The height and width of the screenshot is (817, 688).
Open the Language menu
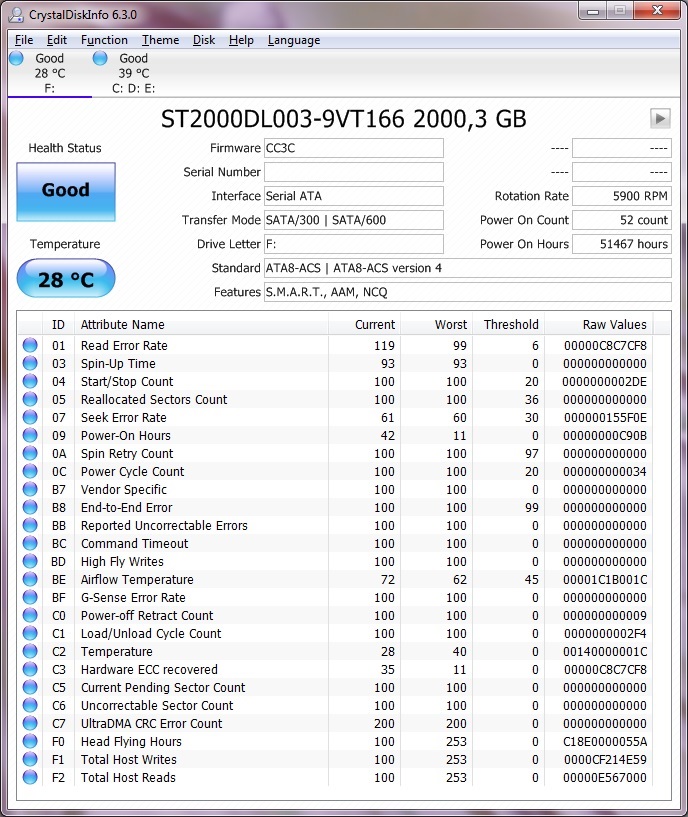click(x=294, y=40)
